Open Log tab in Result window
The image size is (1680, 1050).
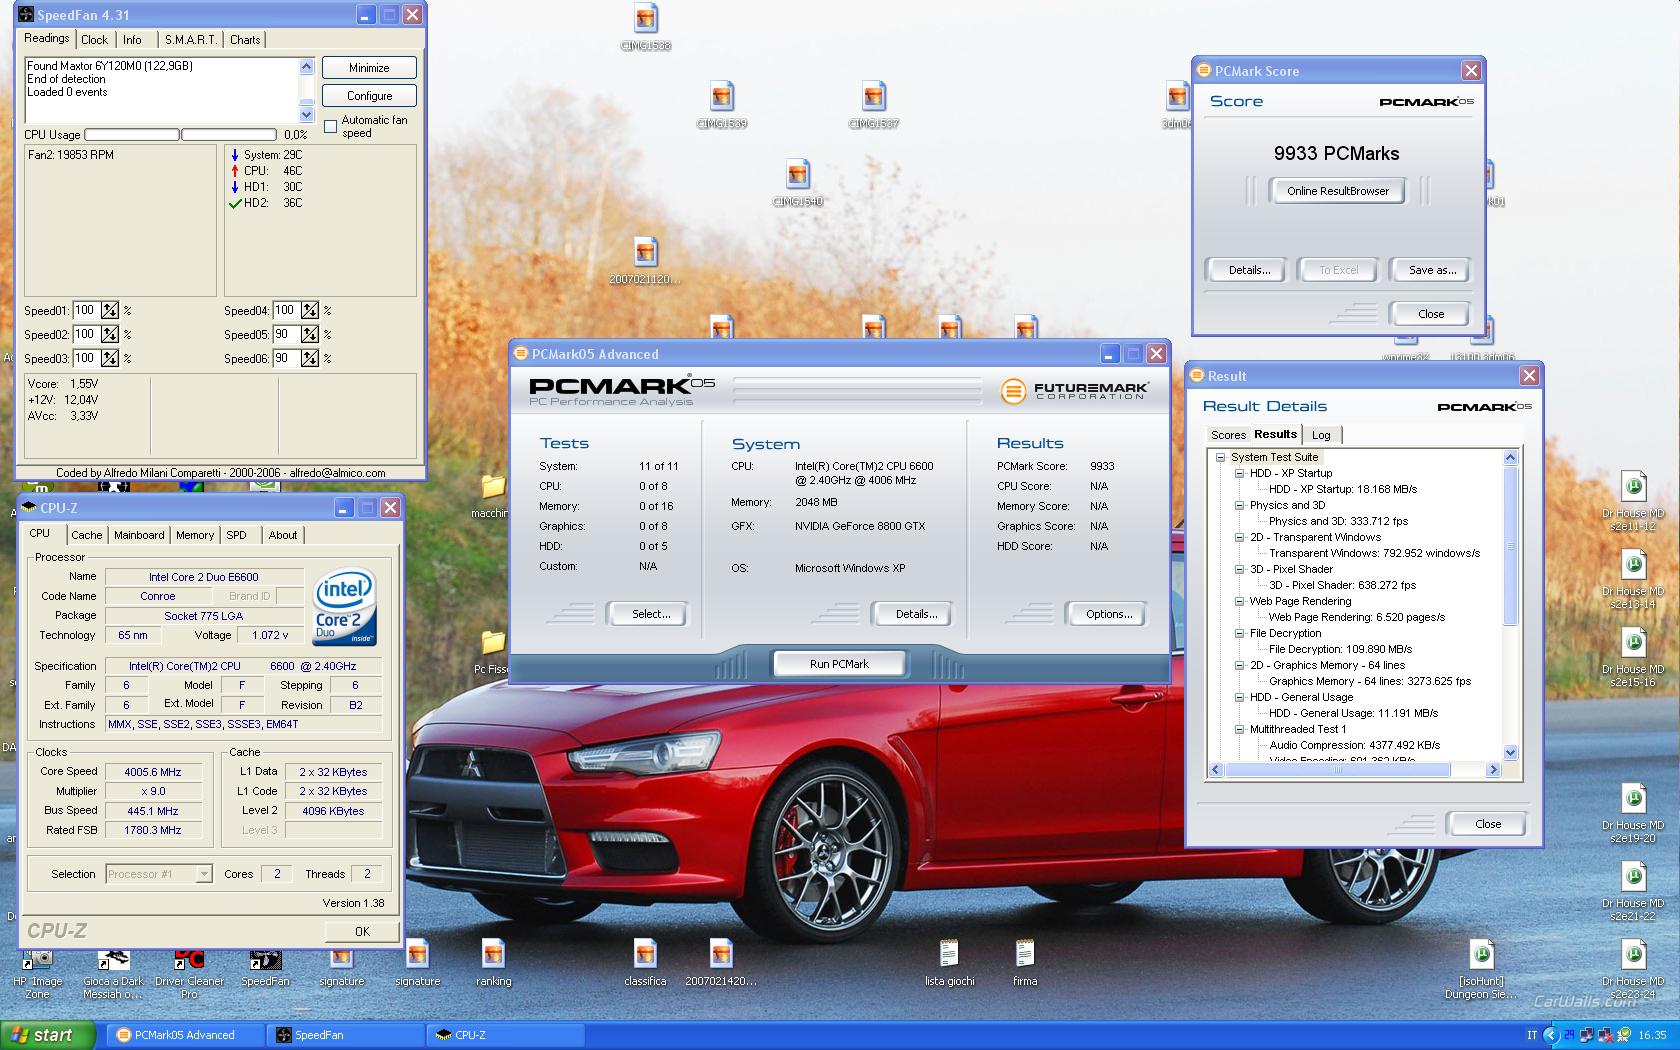click(x=1321, y=435)
